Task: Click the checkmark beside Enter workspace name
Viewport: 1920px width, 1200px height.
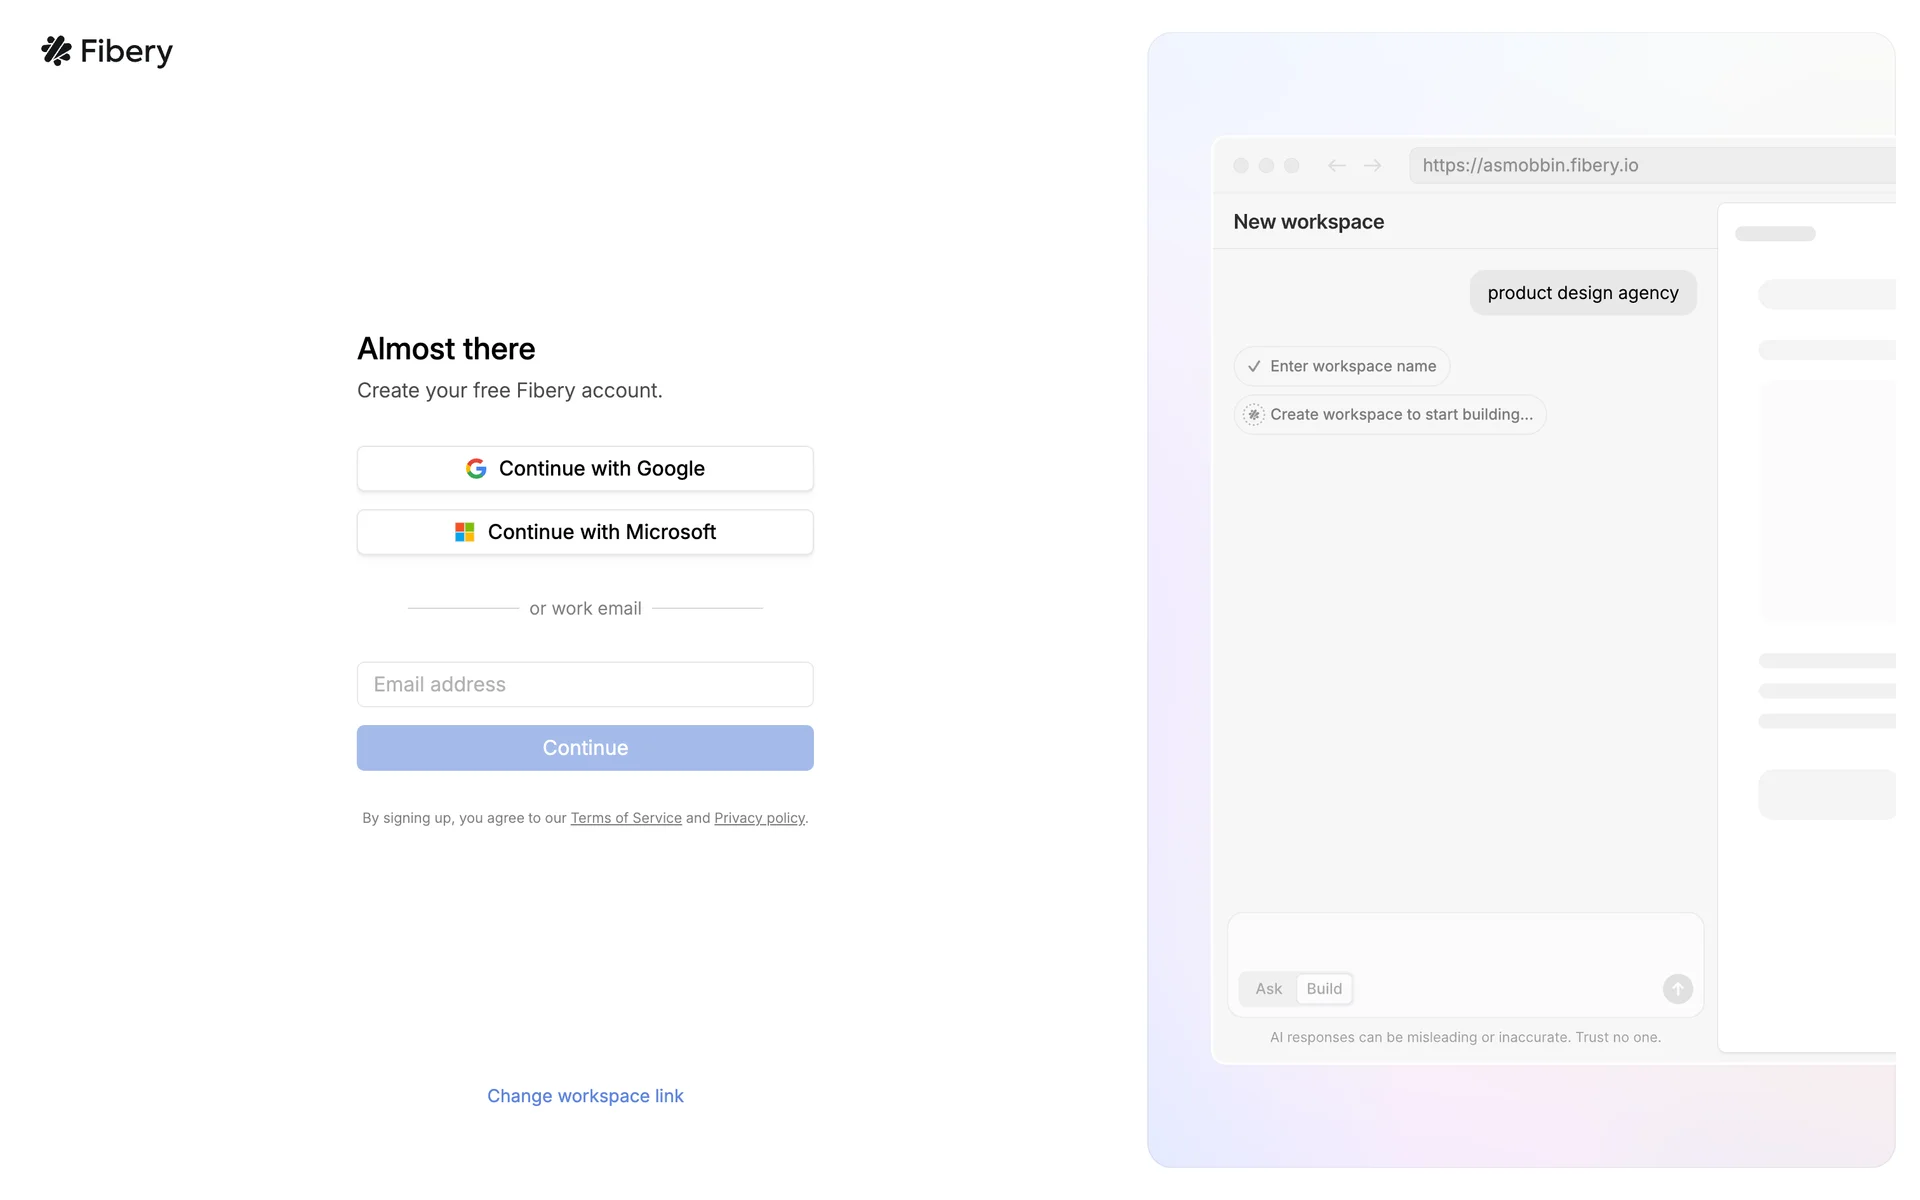Action: click(1254, 367)
